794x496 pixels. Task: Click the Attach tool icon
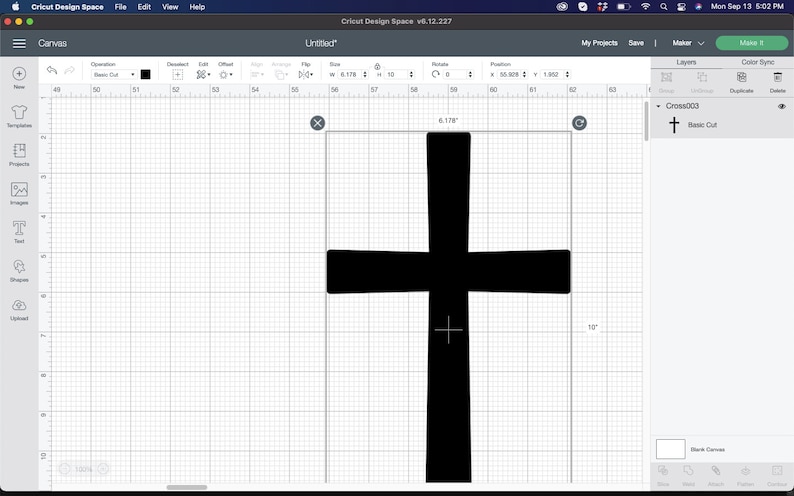[x=716, y=471]
